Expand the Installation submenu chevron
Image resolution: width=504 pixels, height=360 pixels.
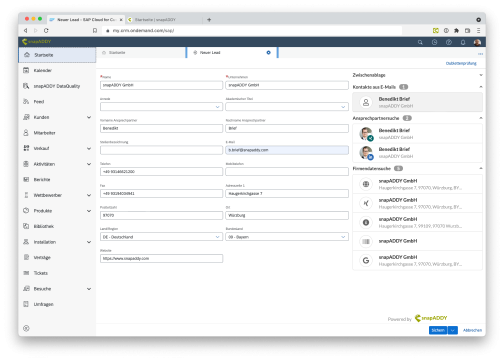tap(89, 242)
